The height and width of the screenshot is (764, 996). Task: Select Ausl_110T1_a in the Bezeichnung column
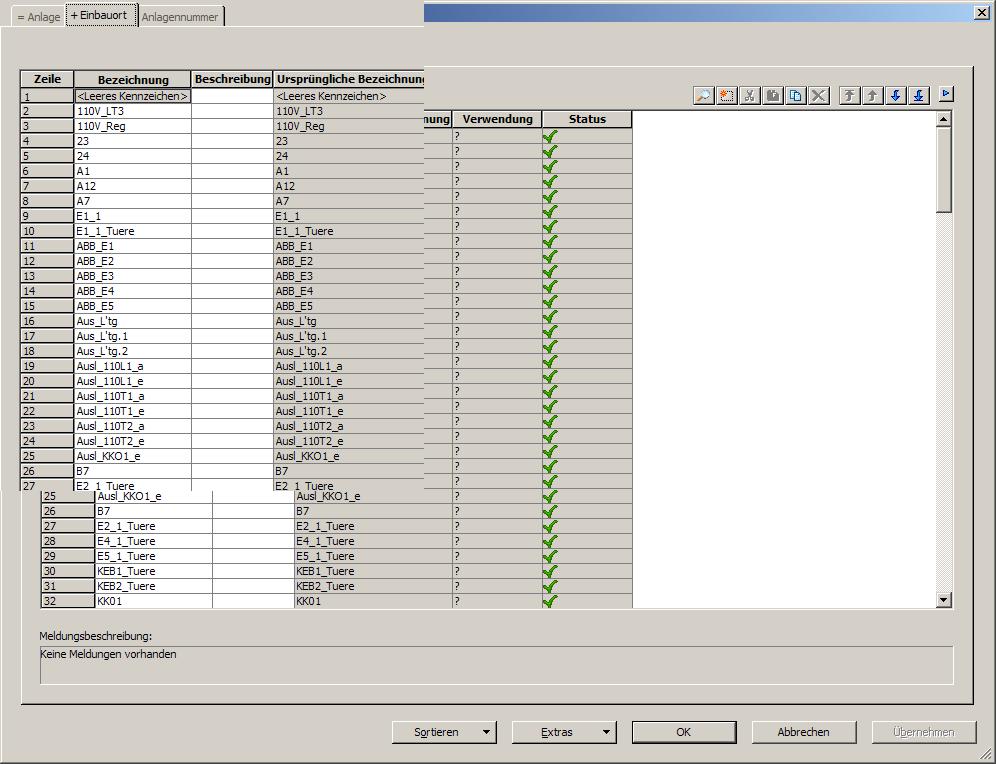[133, 396]
